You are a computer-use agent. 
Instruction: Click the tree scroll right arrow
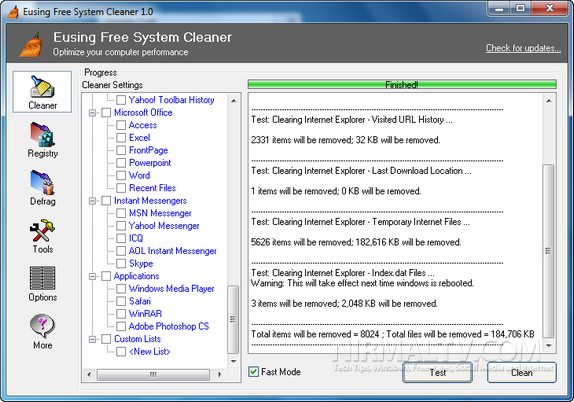click(220, 374)
